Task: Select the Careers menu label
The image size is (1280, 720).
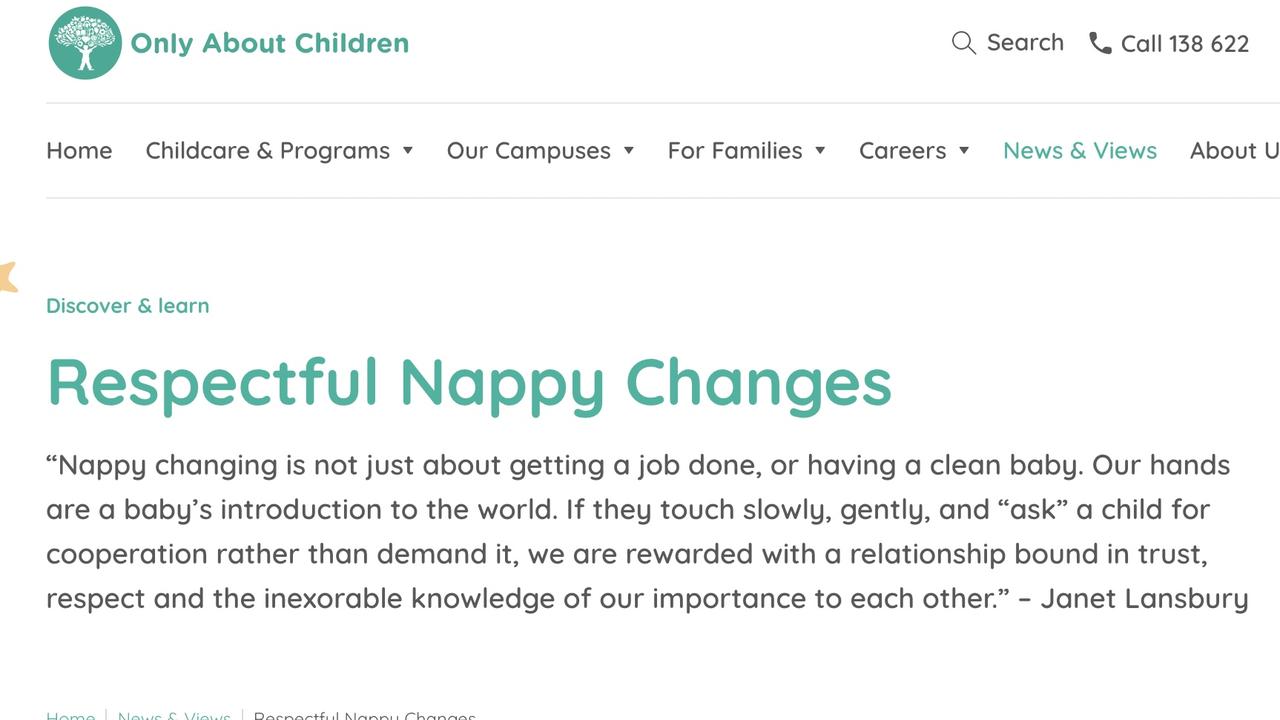Action: (x=903, y=151)
